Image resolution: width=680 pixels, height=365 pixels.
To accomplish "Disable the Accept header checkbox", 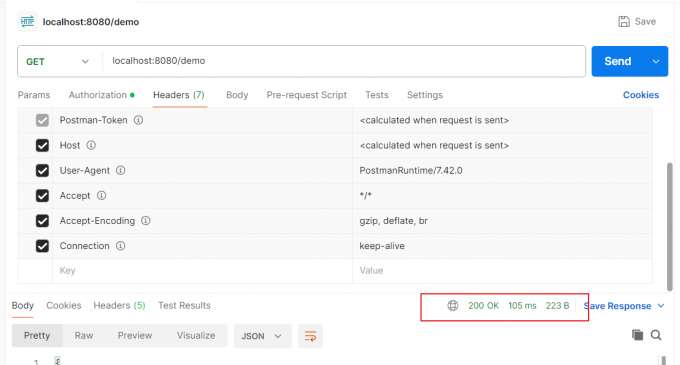I will click(42, 196).
